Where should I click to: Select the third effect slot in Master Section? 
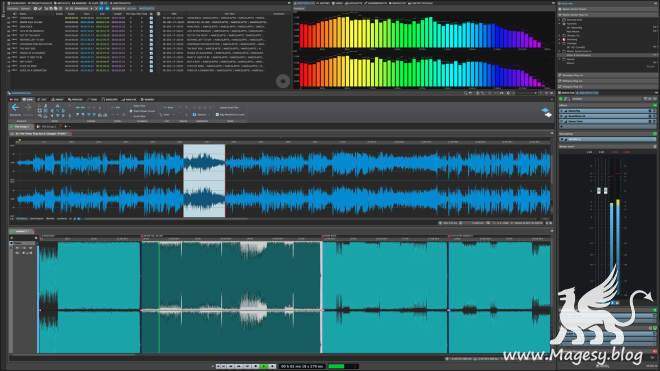pos(608,121)
